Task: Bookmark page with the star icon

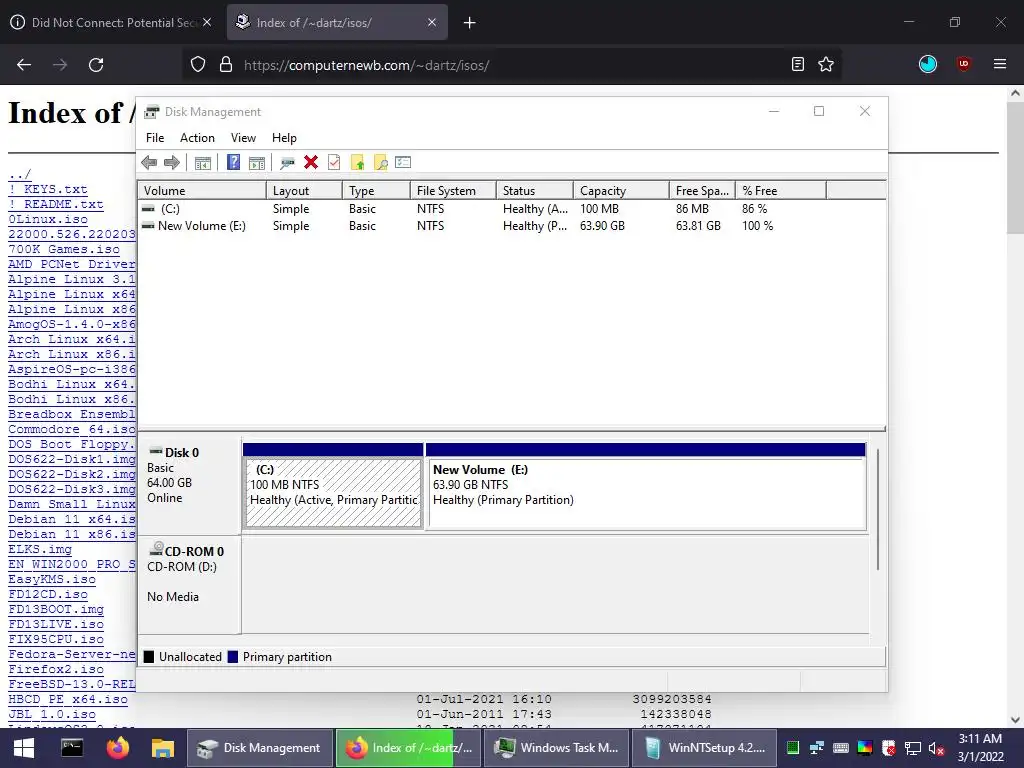Action: 826,65
